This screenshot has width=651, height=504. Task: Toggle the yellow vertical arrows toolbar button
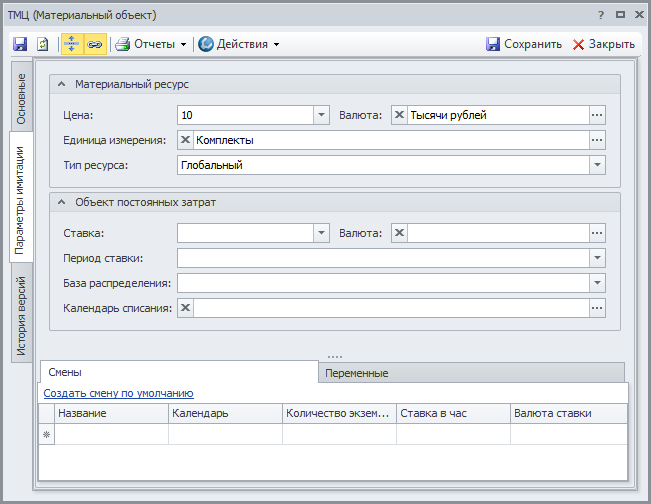[72, 44]
